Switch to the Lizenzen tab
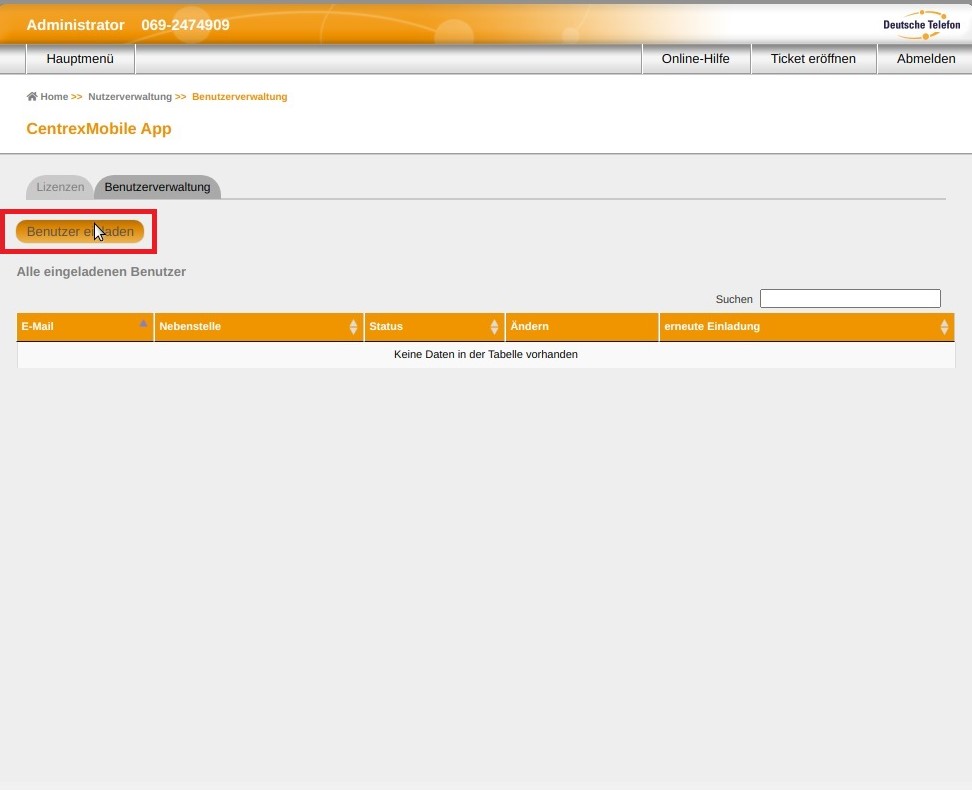 pyautogui.click(x=60, y=187)
